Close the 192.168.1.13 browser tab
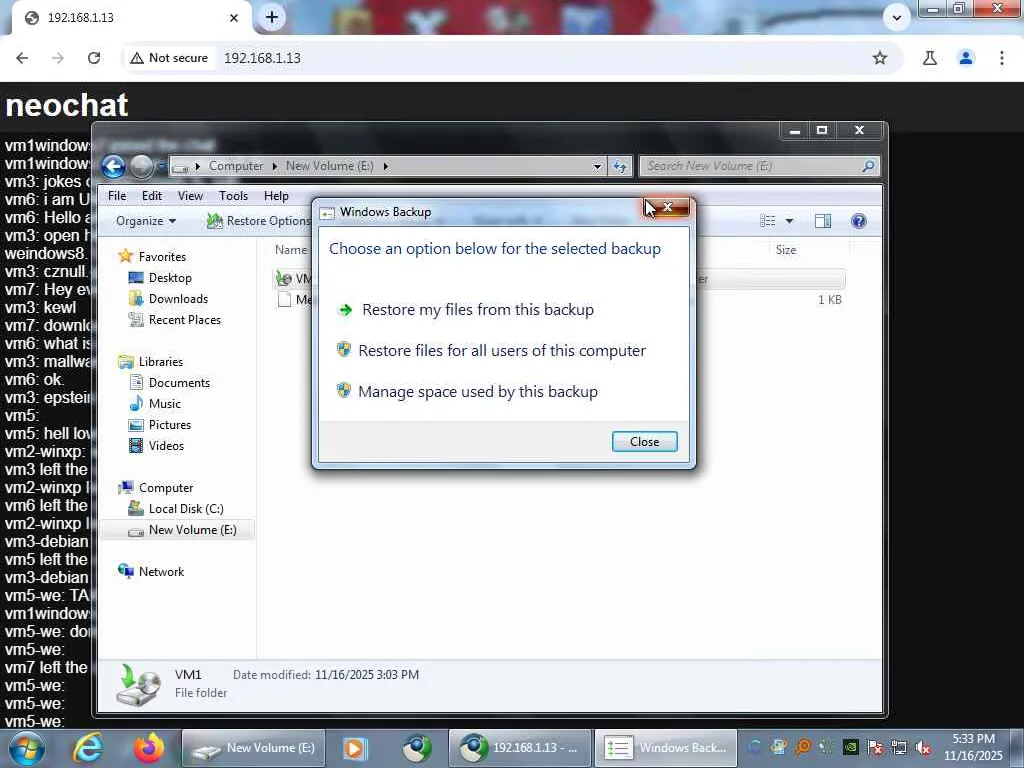 pyautogui.click(x=234, y=18)
